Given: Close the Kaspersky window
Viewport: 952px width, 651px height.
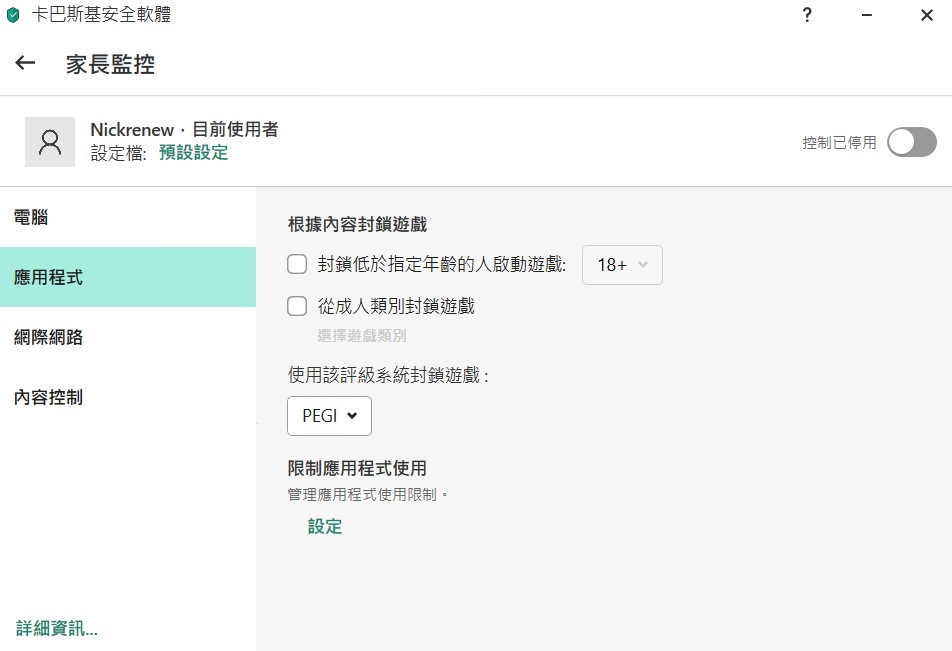Looking at the screenshot, I should click(x=926, y=15).
